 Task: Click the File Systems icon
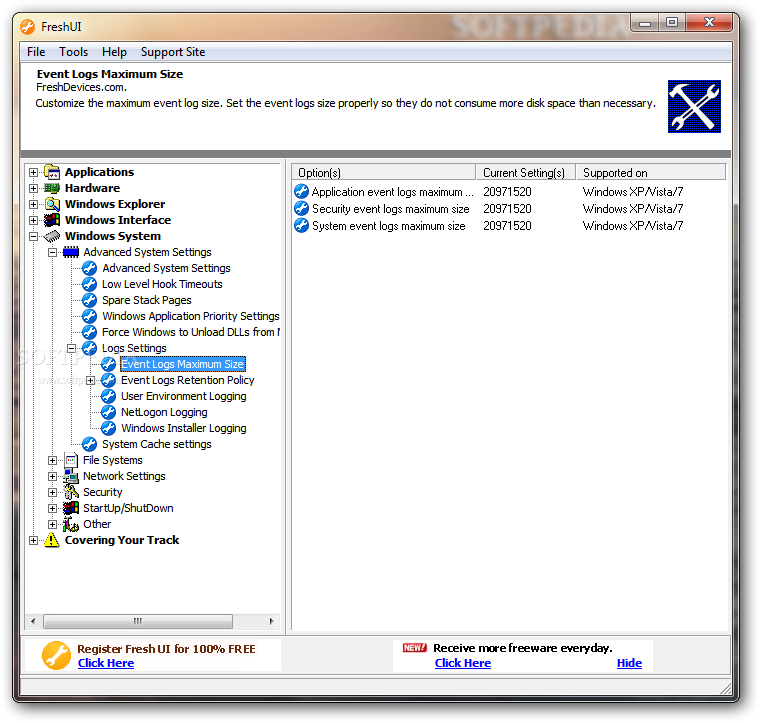click(x=71, y=460)
